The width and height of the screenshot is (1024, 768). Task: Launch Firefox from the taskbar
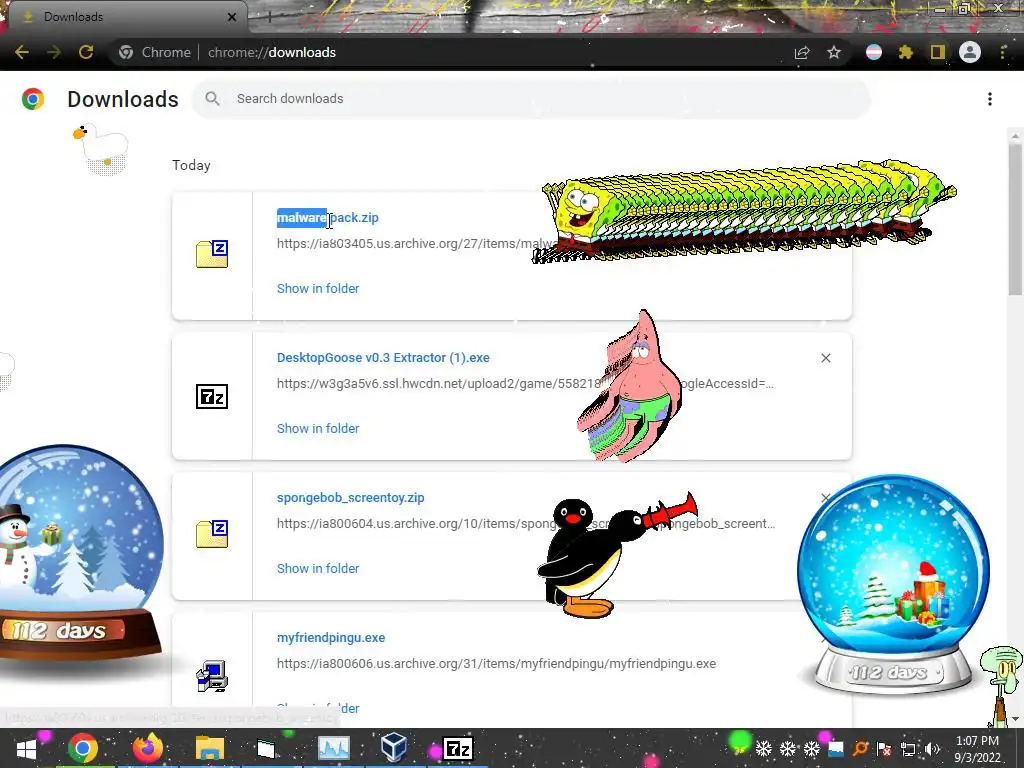(147, 748)
